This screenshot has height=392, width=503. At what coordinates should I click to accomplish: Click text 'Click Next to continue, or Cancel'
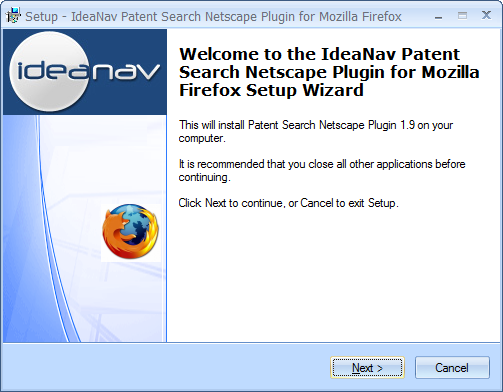256,203
